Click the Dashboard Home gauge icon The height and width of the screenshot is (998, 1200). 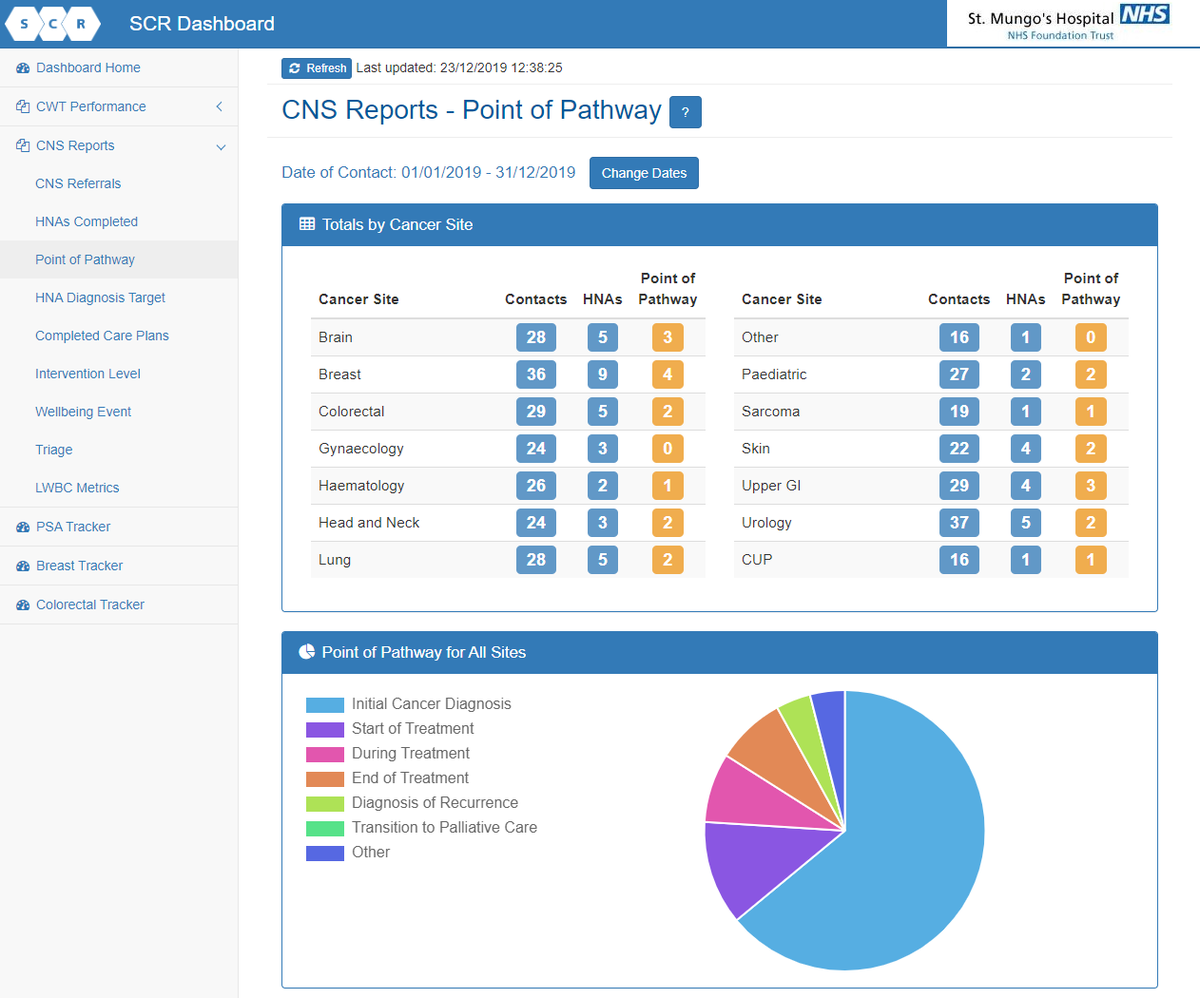23,68
